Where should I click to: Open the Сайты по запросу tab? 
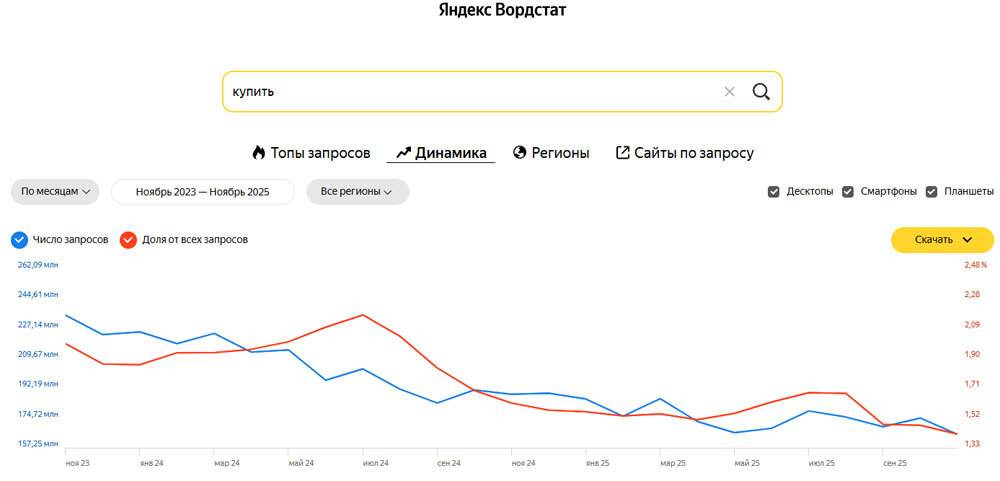693,153
